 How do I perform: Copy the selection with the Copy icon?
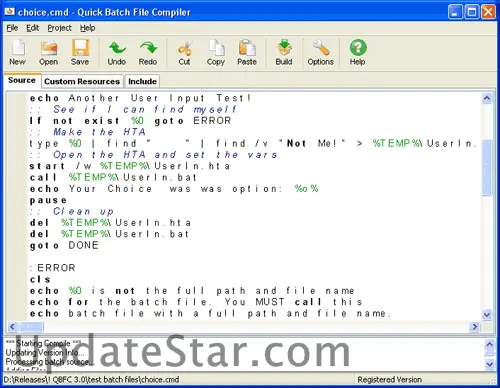click(216, 53)
